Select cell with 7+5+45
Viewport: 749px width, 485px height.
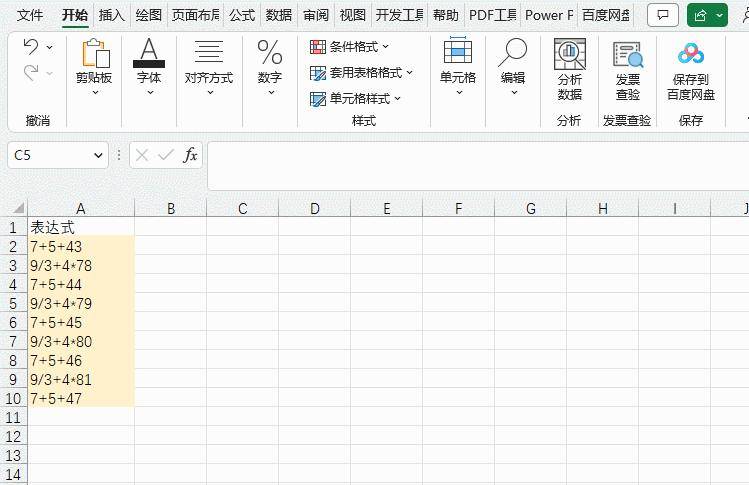click(81, 323)
